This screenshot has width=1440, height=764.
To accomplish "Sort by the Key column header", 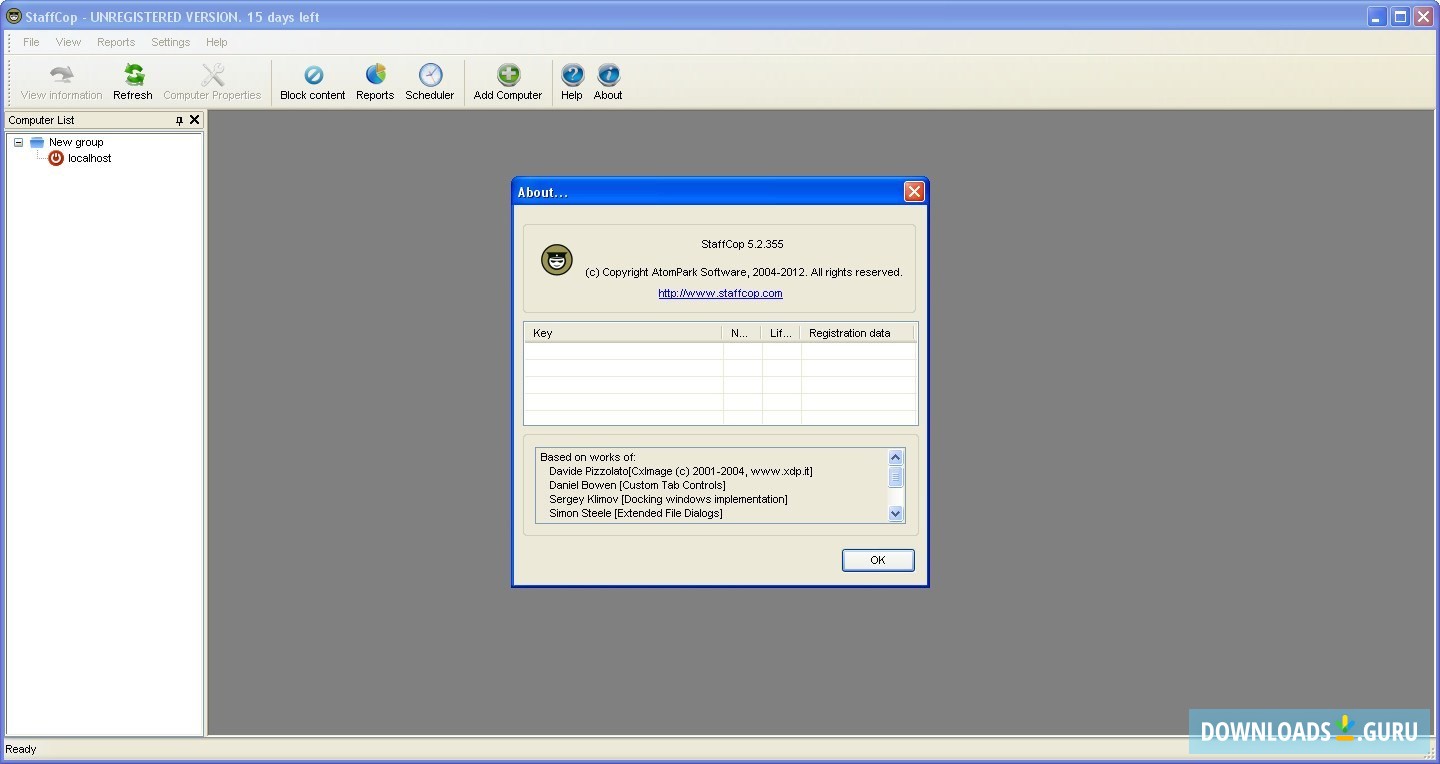I will (623, 333).
